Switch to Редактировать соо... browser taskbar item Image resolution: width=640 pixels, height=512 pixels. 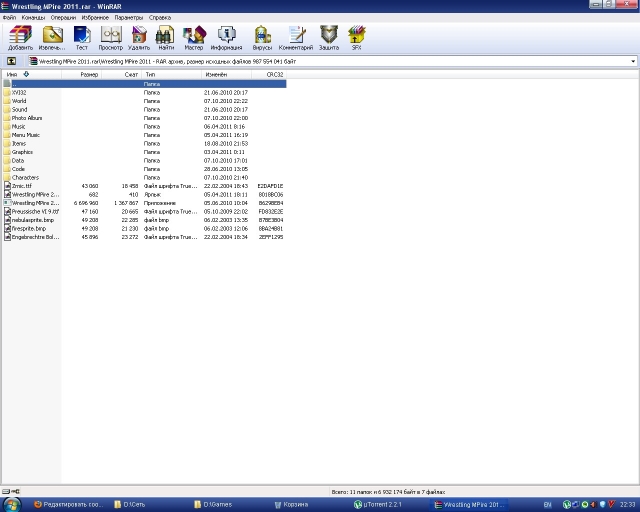pos(69,505)
